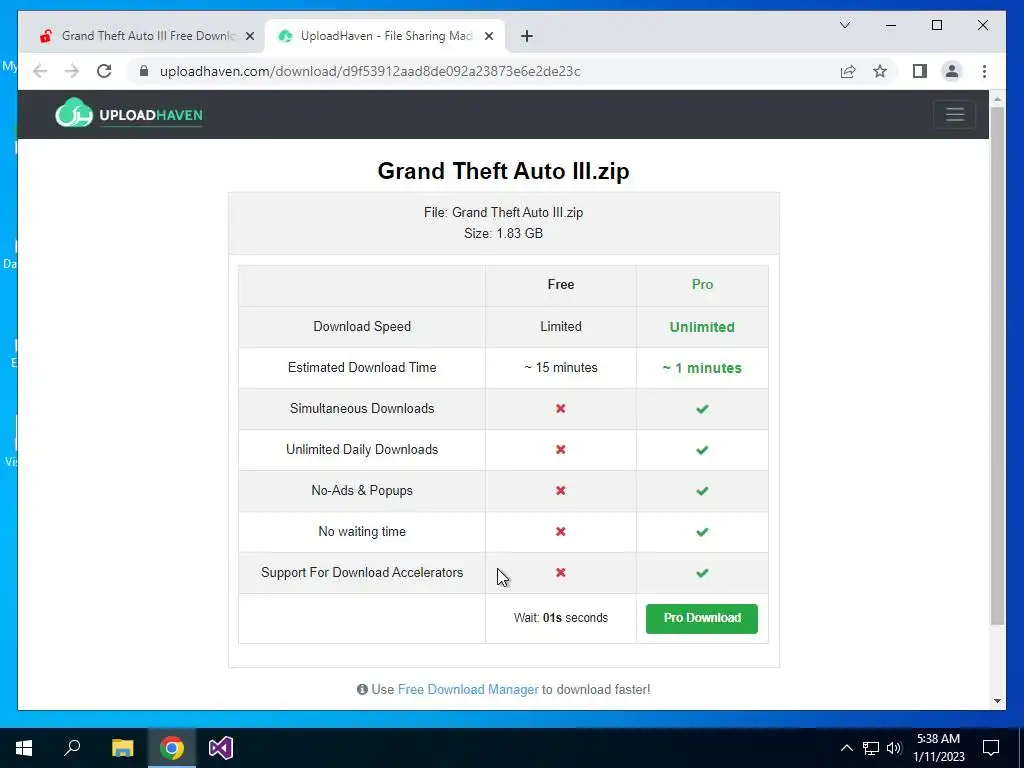Toggle the browser side panel
This screenshot has height=768, width=1024.
pos(920,71)
